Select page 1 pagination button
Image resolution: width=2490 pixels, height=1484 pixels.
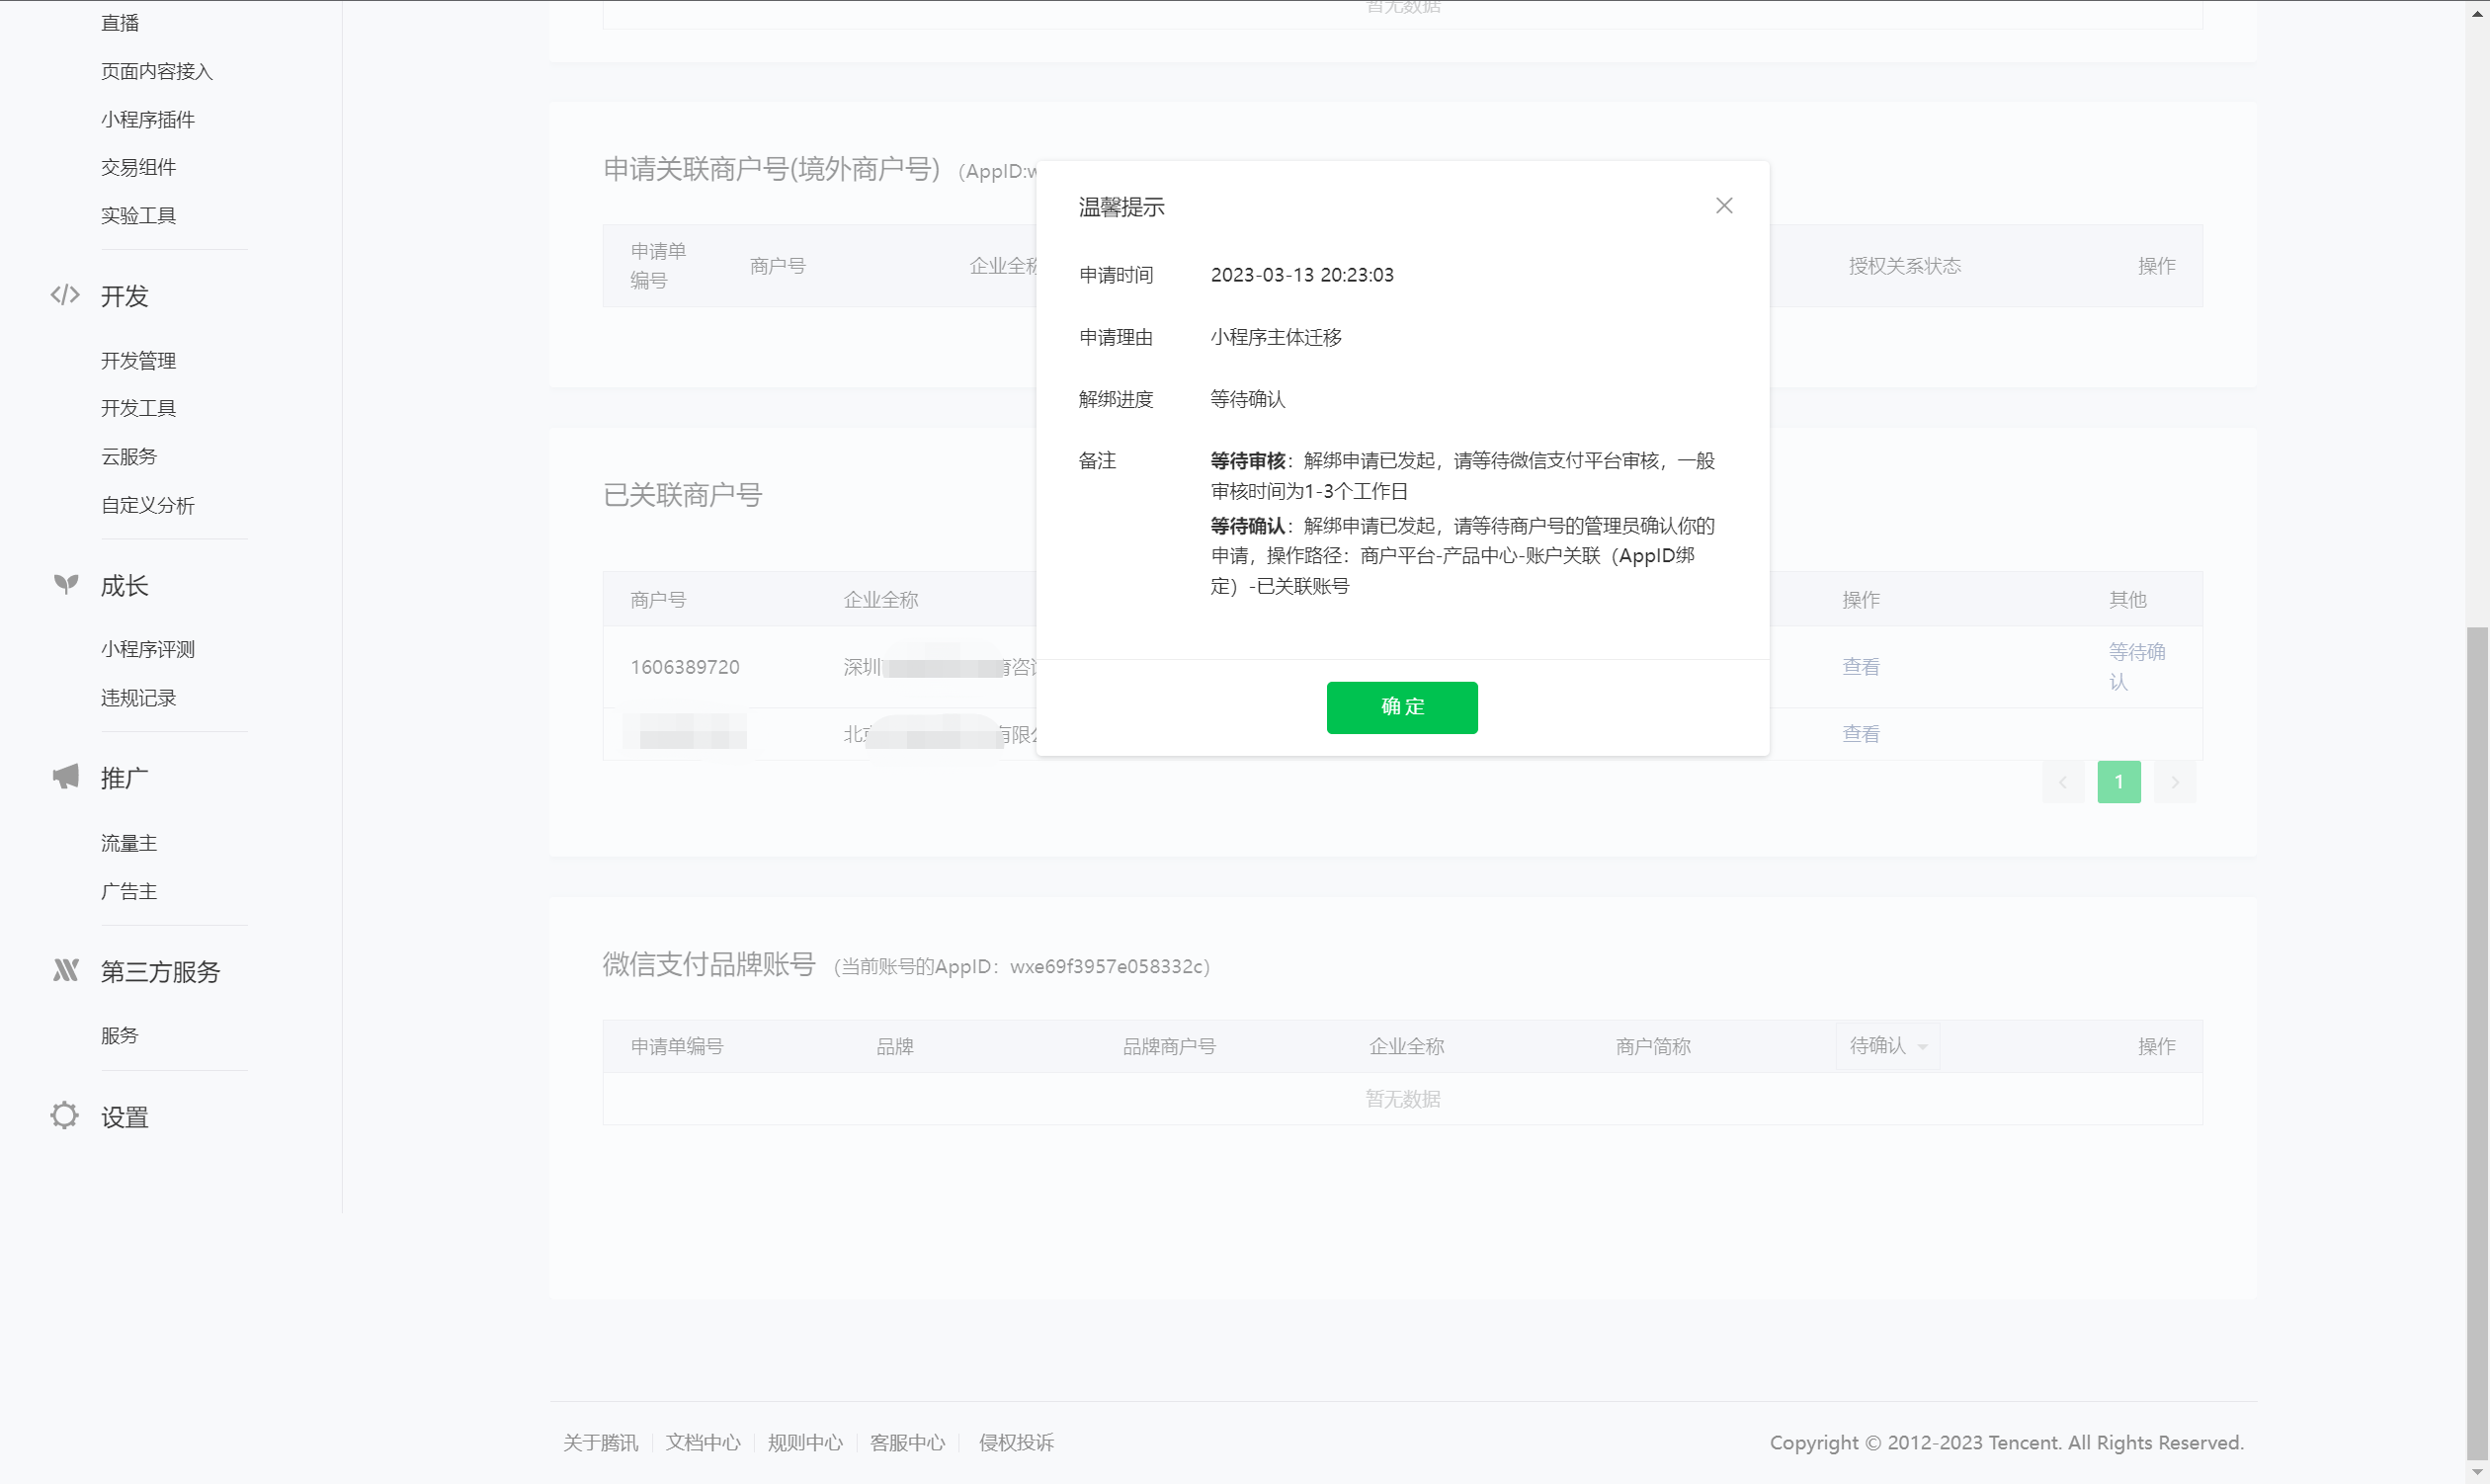coord(2118,782)
